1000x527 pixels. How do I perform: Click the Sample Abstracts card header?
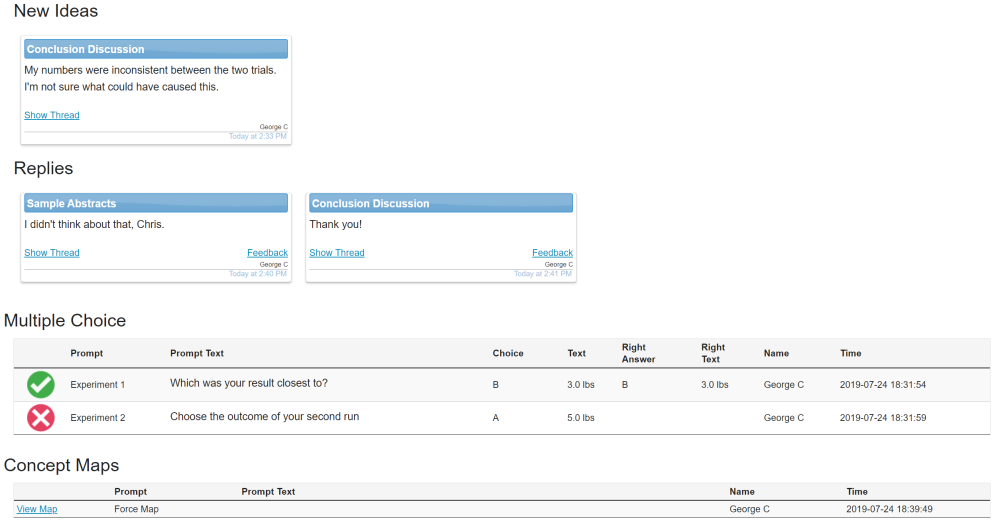point(156,204)
